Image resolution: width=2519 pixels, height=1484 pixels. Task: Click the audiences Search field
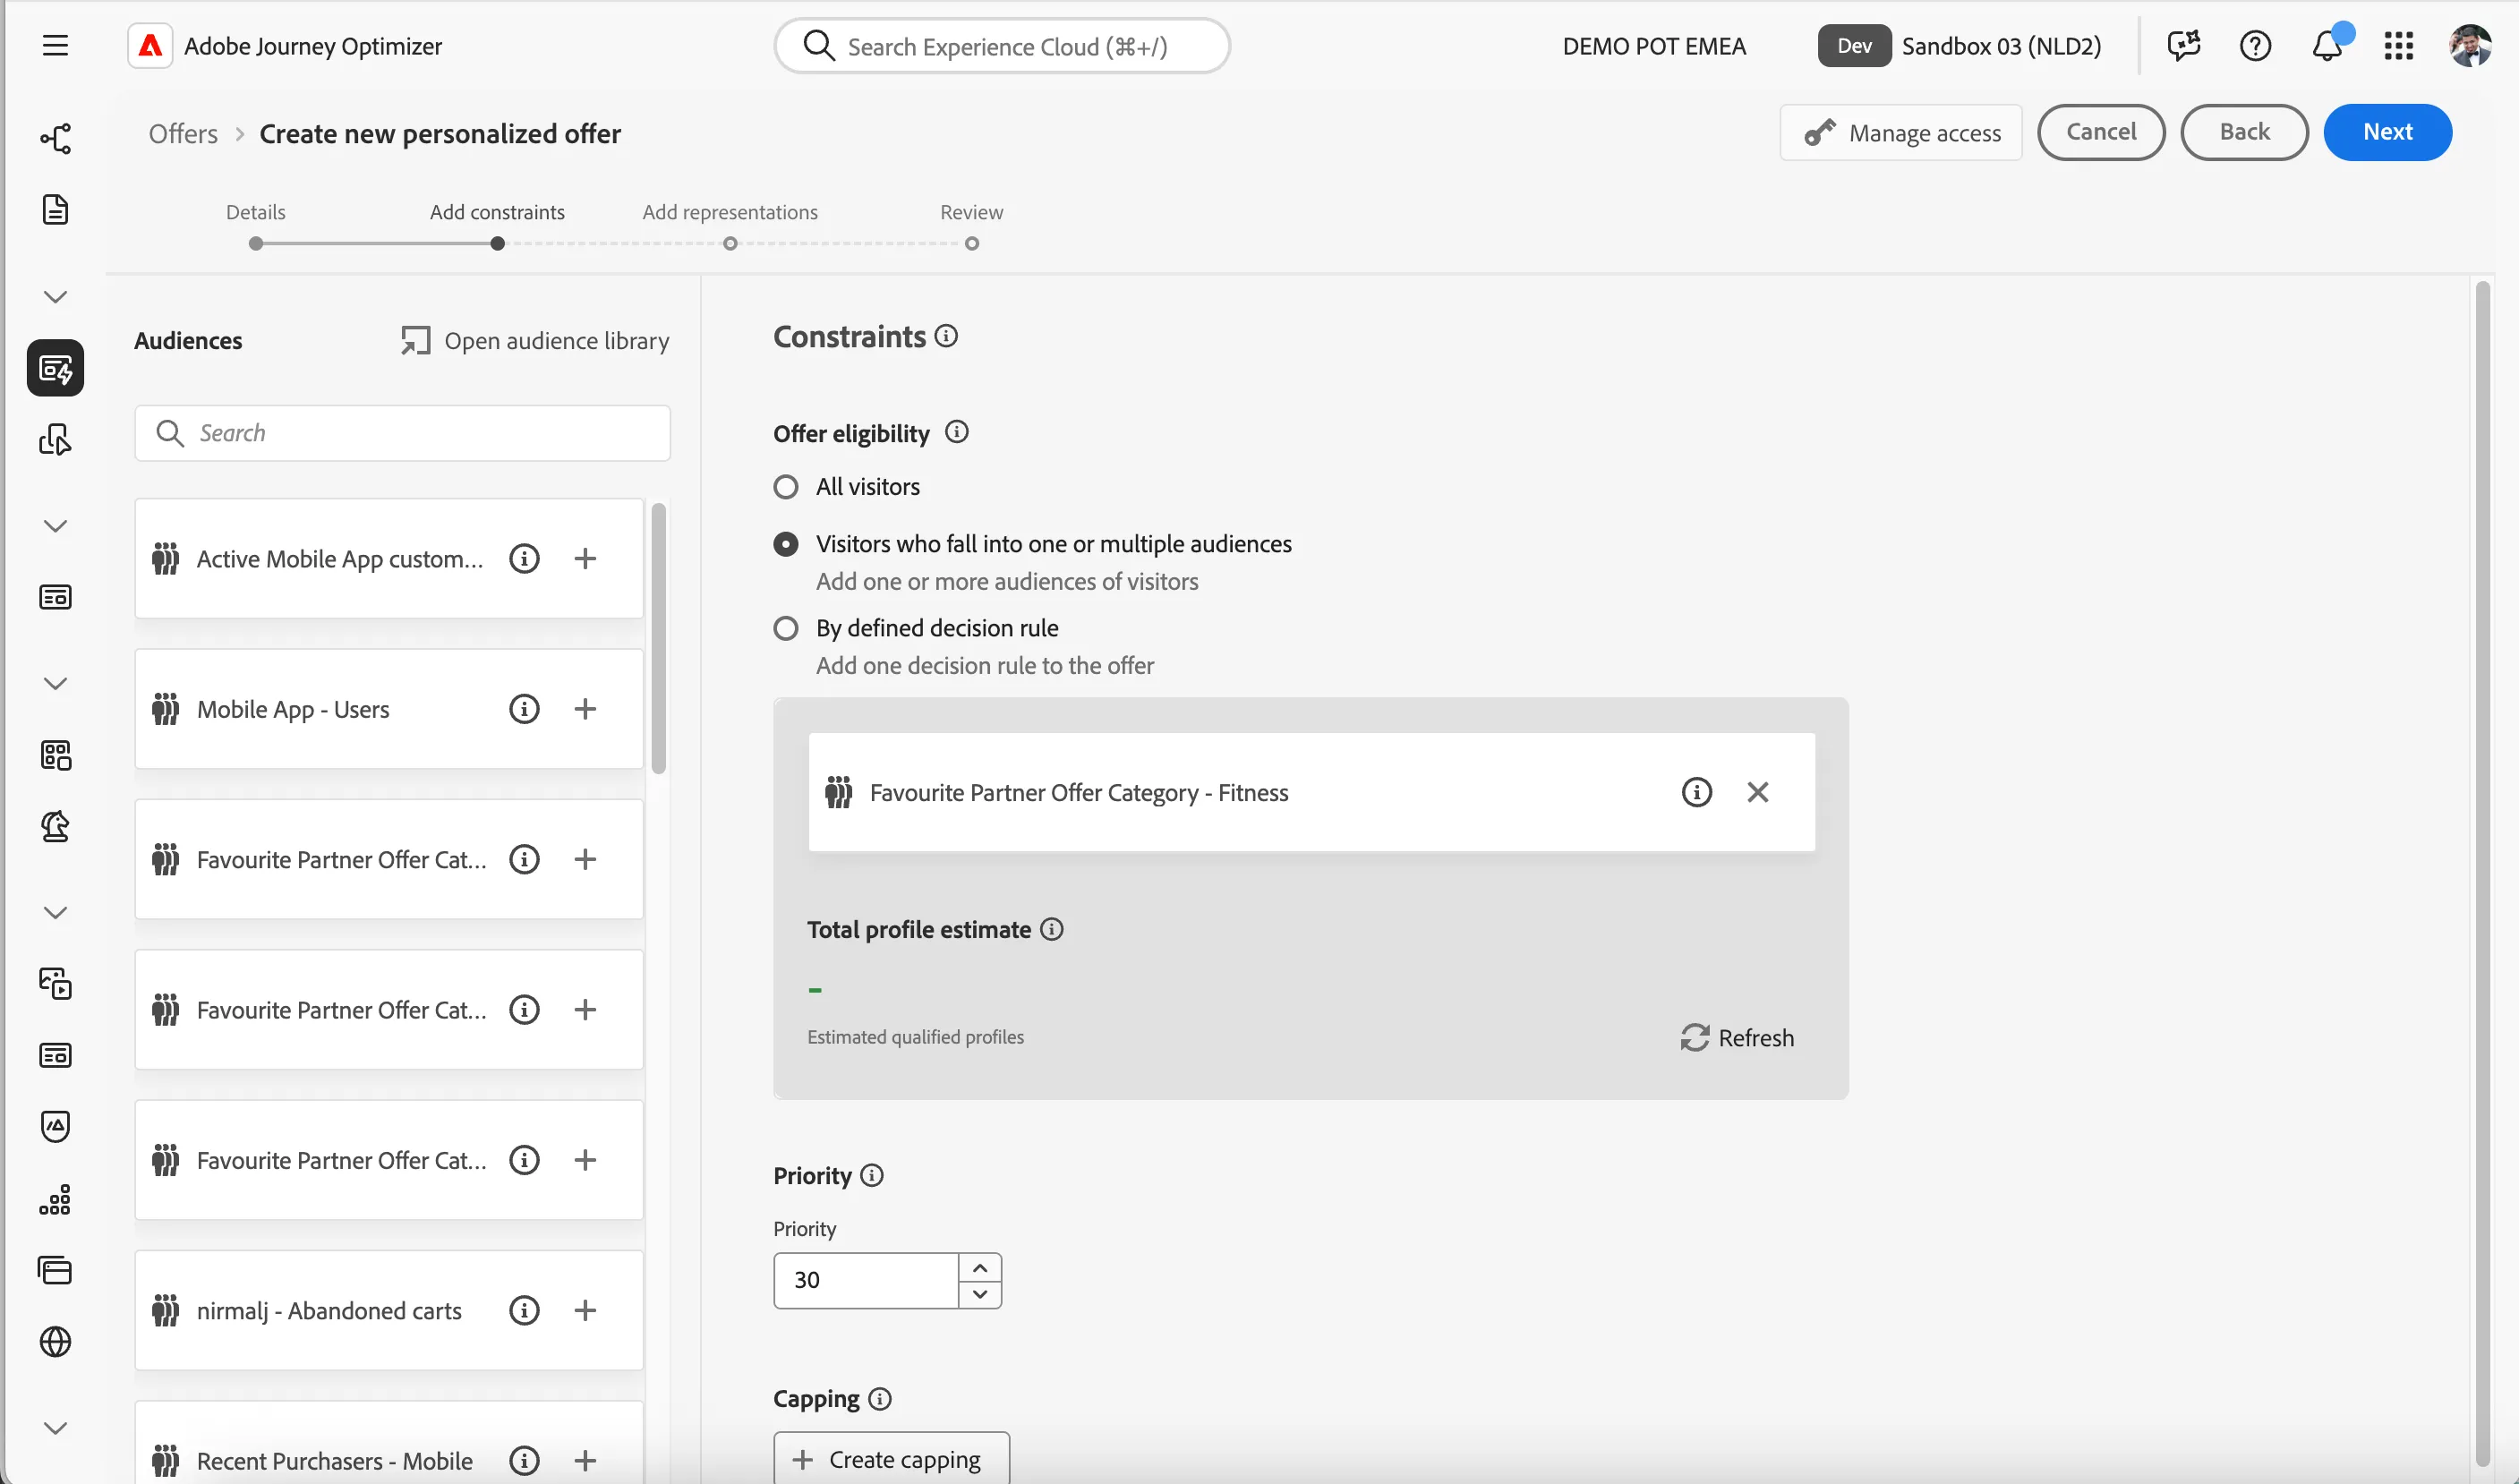coord(402,433)
